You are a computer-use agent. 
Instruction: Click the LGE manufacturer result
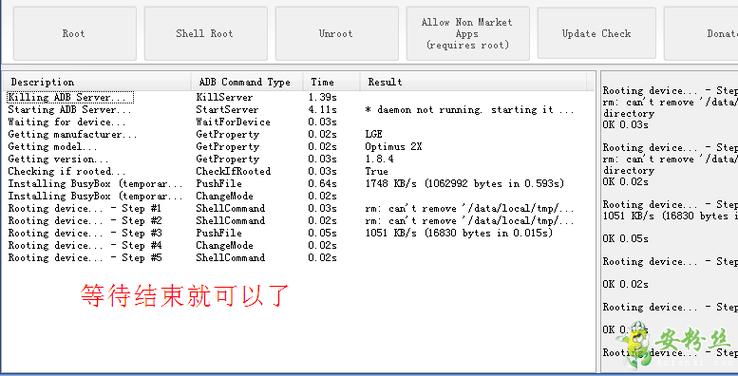pos(374,134)
